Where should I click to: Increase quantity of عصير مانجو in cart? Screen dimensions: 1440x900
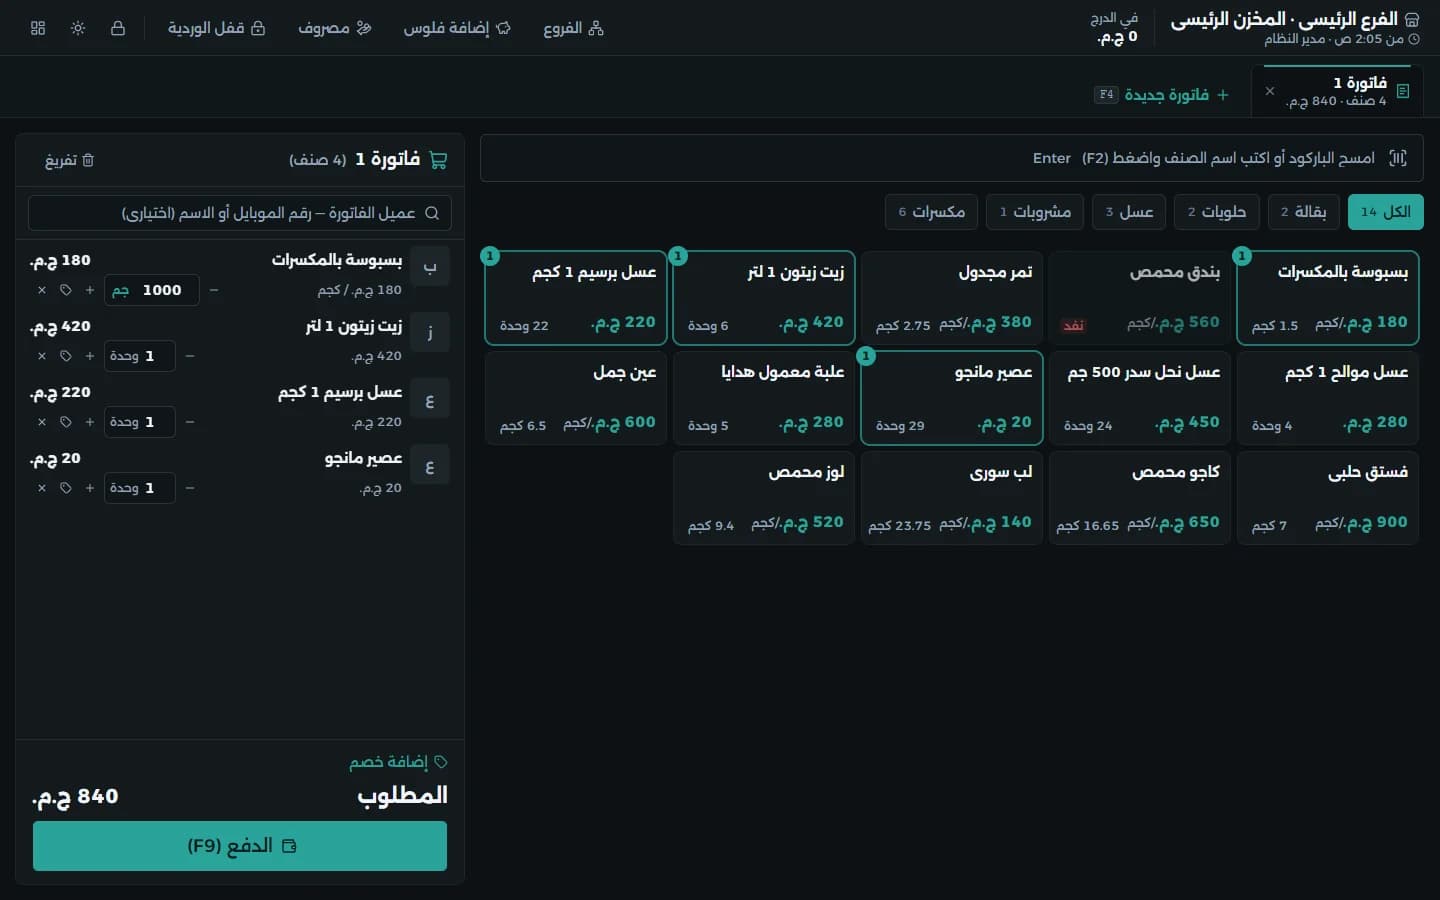pyautogui.click(x=90, y=488)
